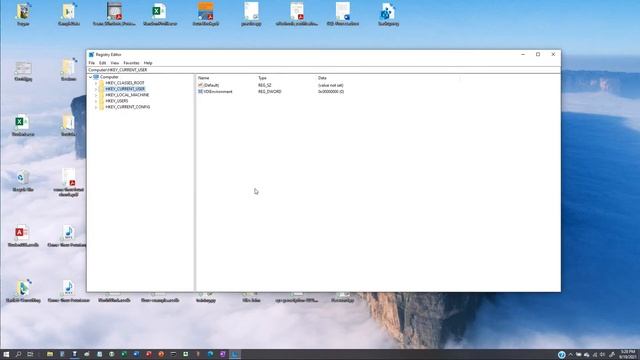Viewport: 640px width, 360px height.
Task: Collapse the Computer root node
Action: [91, 77]
